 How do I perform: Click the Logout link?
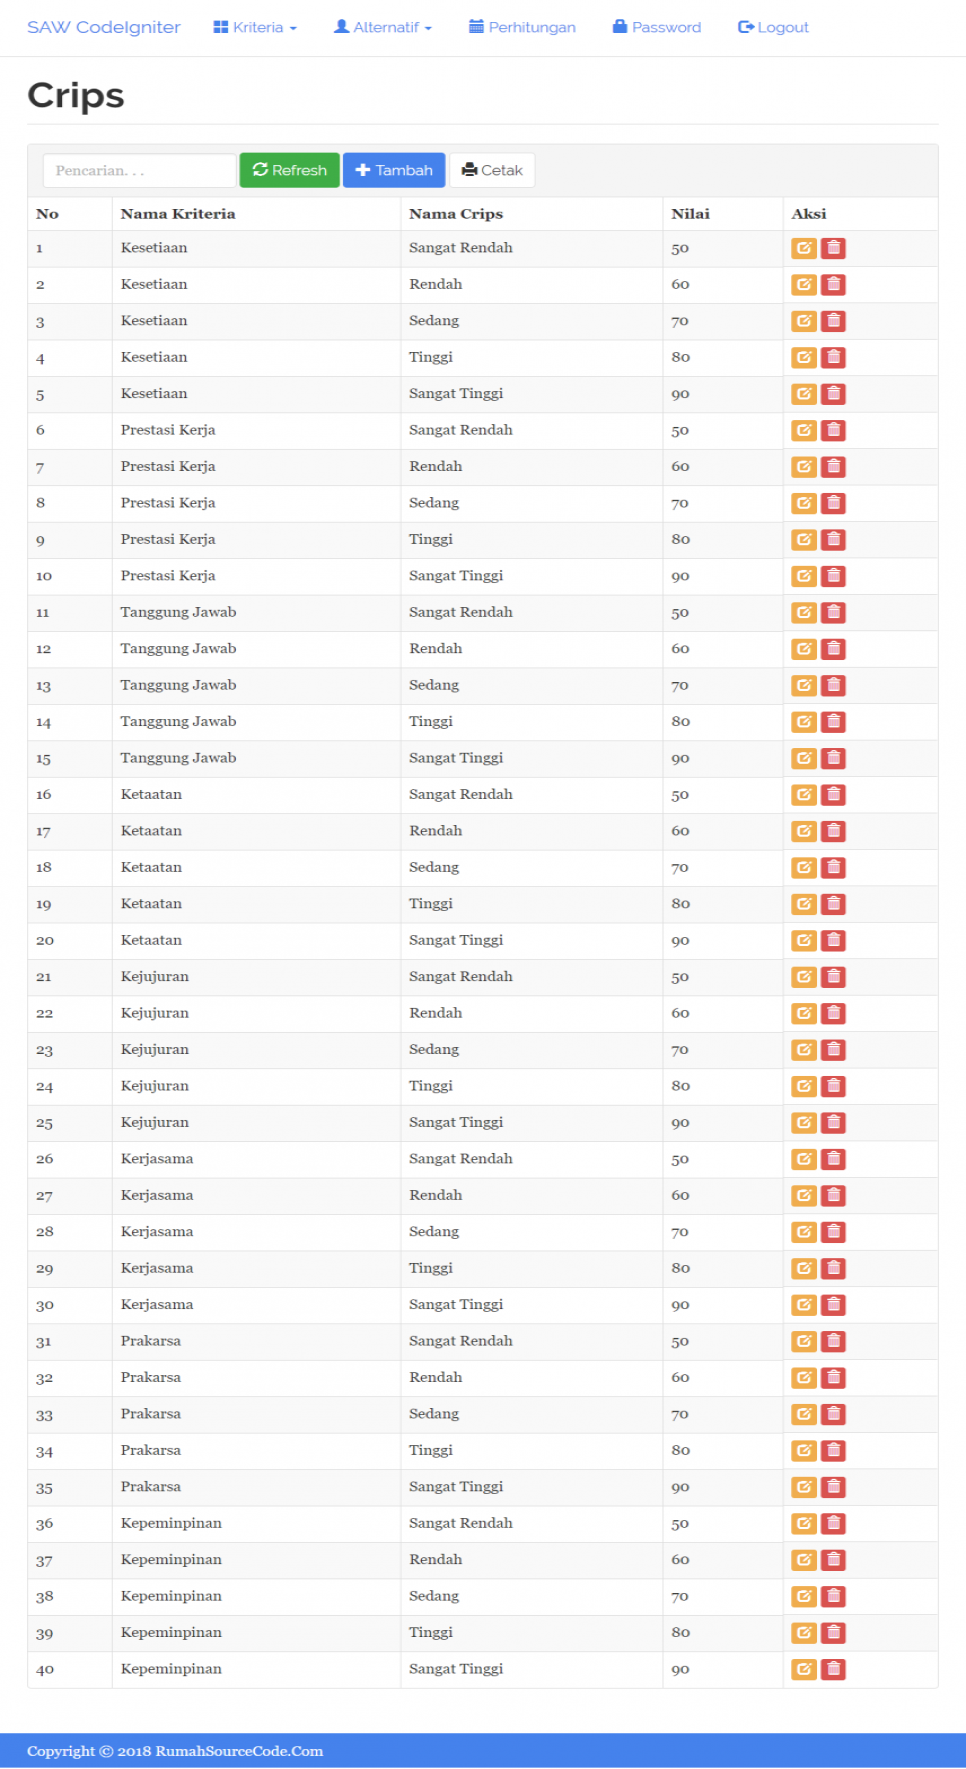(x=773, y=27)
